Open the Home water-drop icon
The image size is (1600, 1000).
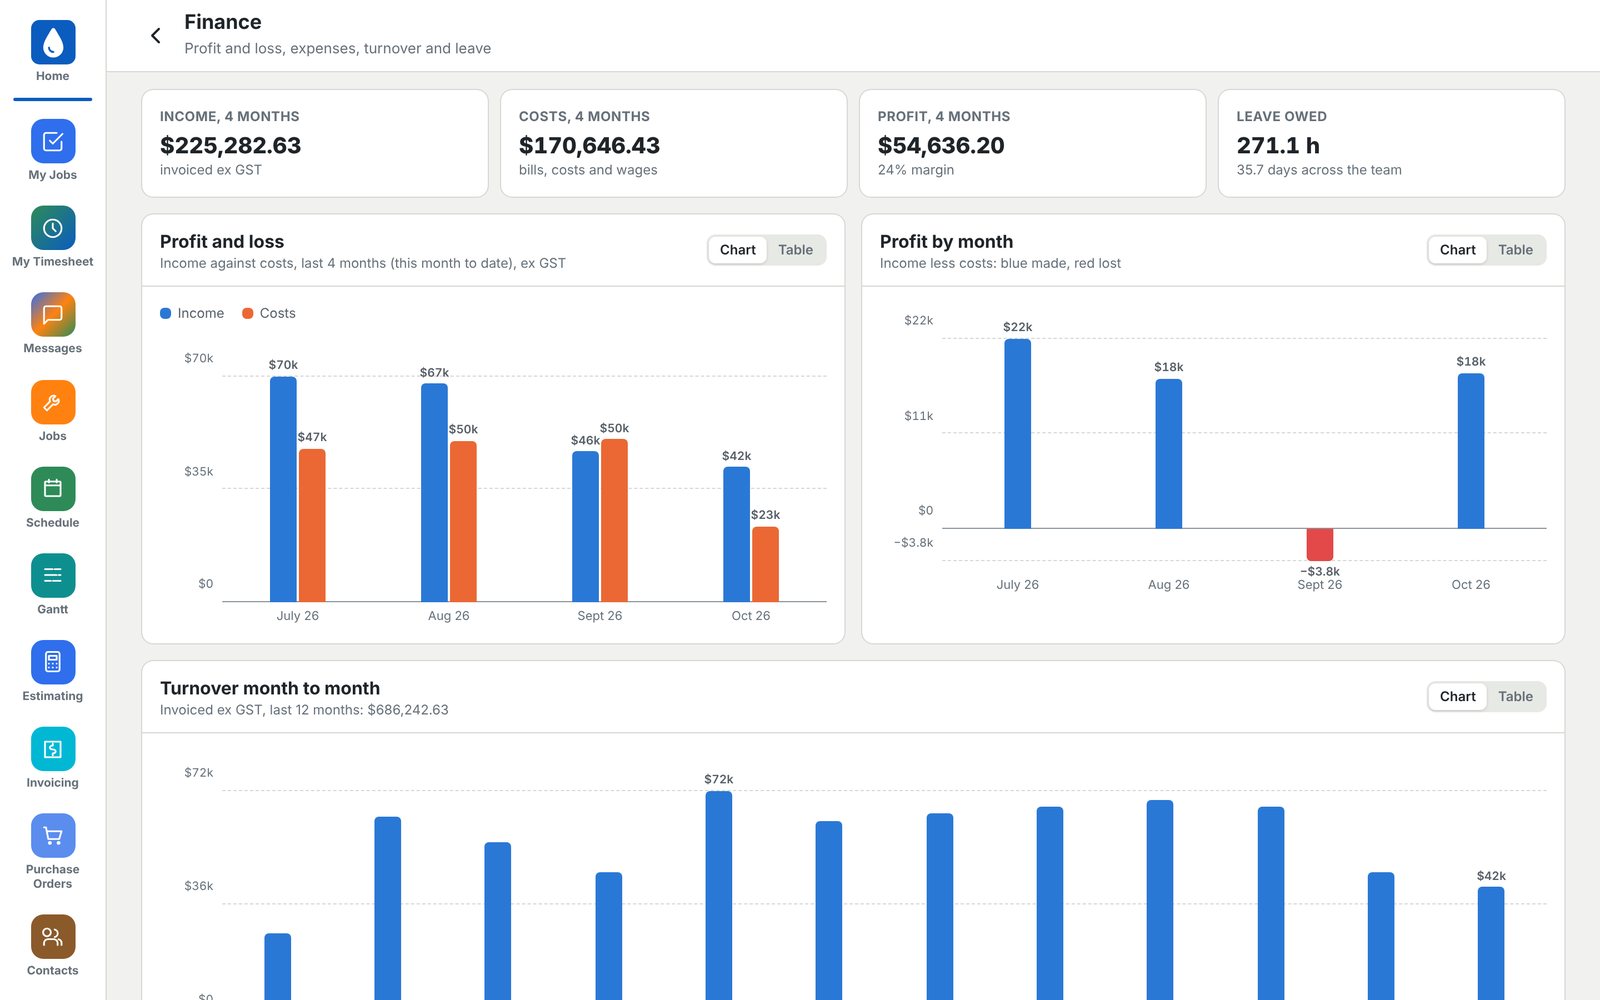pos(53,42)
